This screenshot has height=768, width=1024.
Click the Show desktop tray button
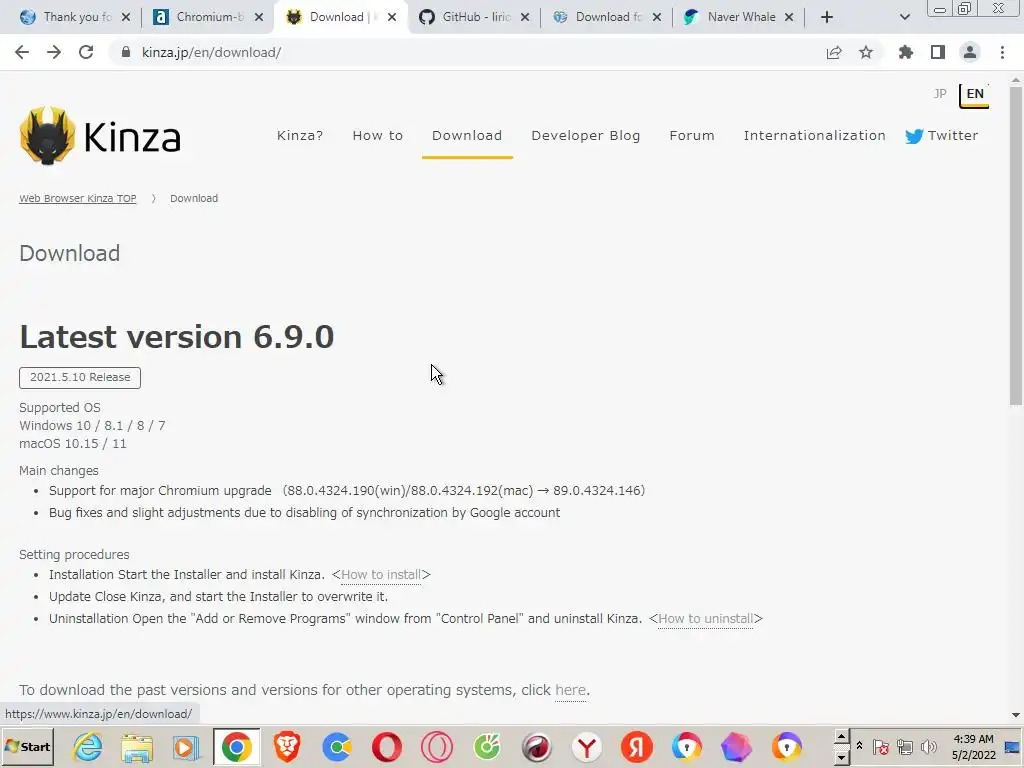click(1013, 747)
